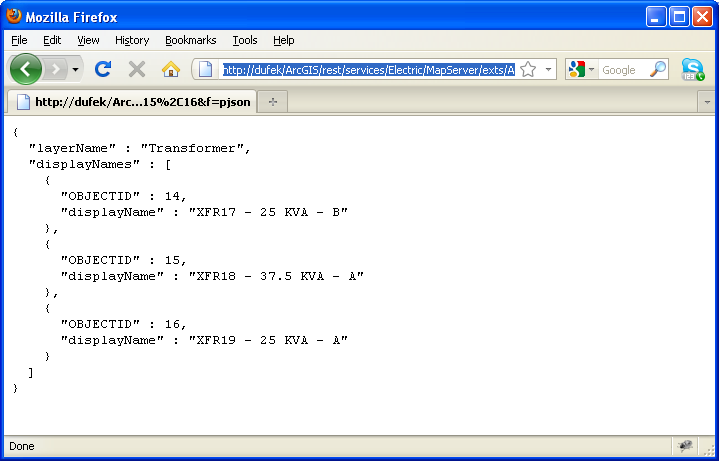
Task: Select the pjson page tab
Action: click(x=132, y=101)
